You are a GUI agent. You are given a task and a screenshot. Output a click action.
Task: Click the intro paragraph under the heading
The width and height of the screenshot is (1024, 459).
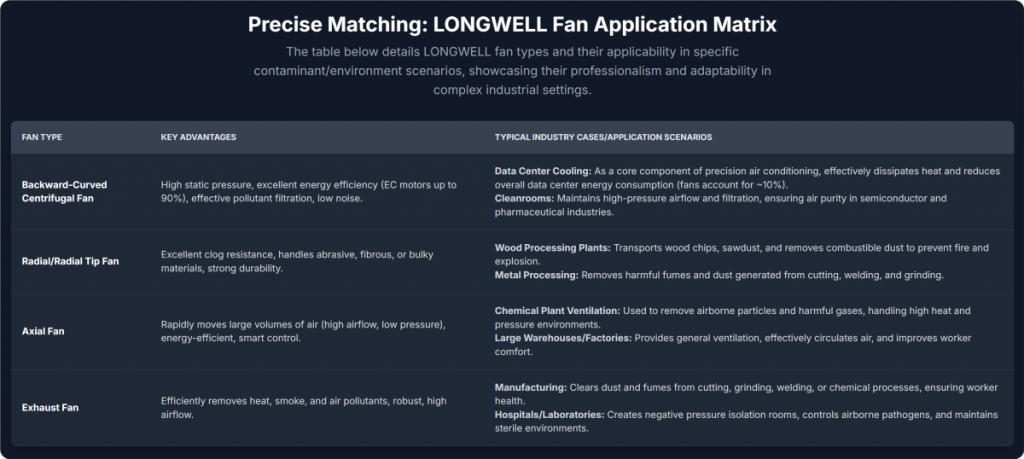pos(513,71)
